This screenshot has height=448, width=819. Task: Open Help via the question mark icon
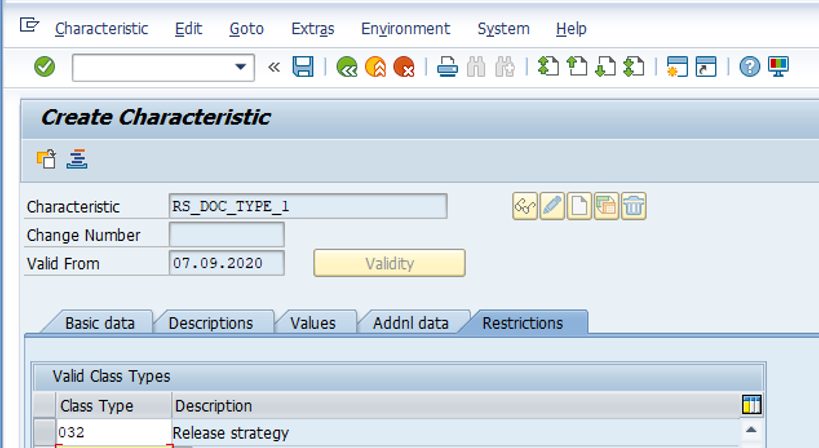pyautogui.click(x=750, y=67)
